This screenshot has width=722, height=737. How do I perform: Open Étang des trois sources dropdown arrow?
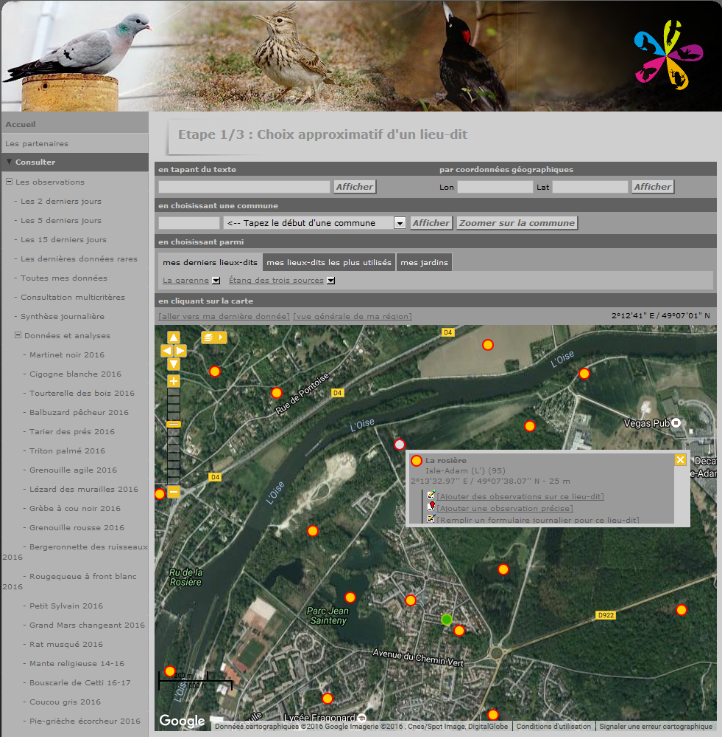pyautogui.click(x=331, y=281)
